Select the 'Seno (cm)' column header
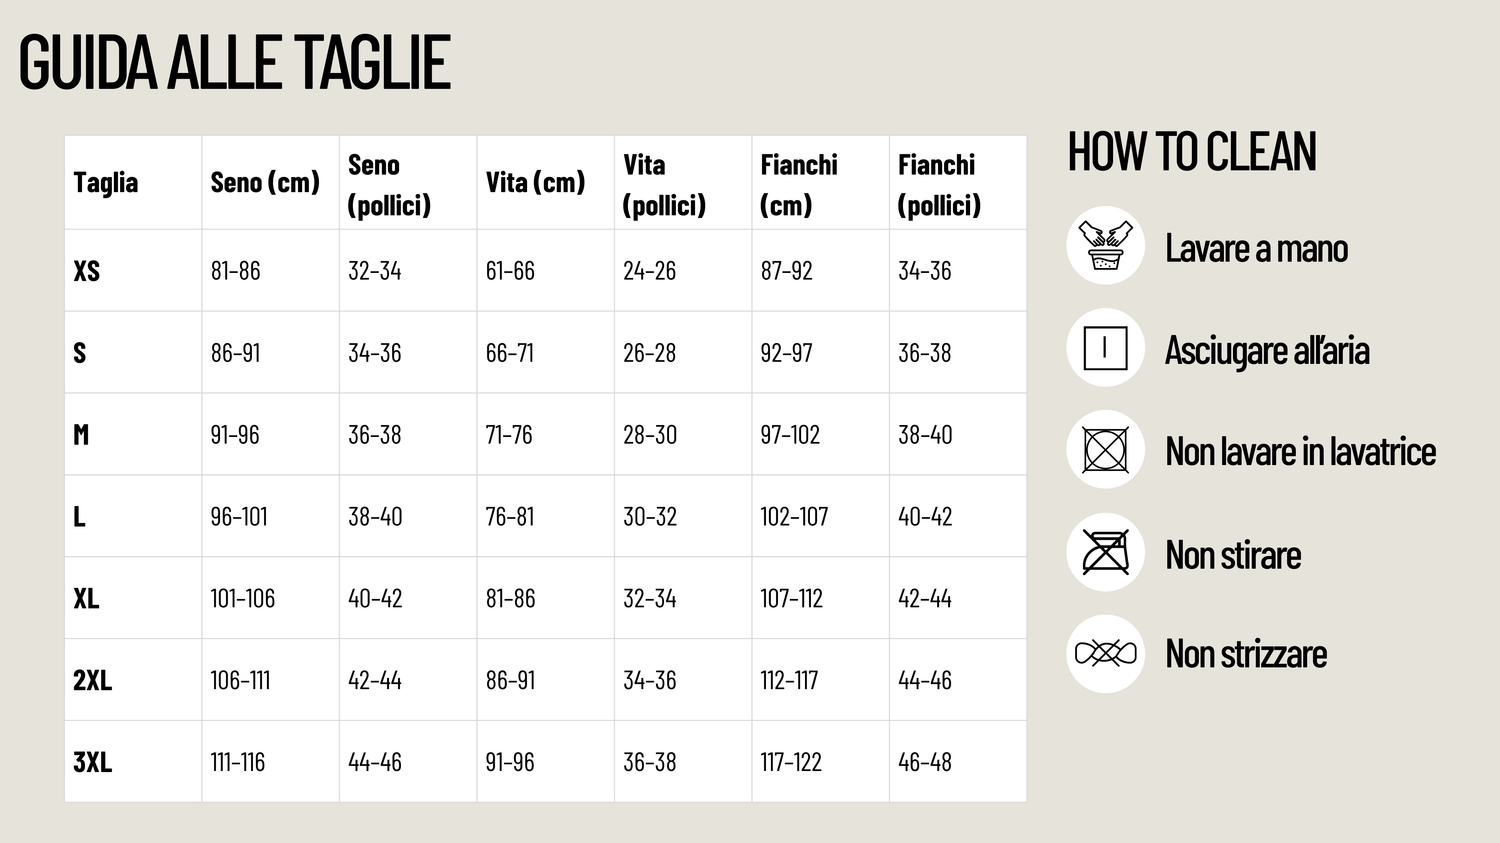The image size is (1500, 843). click(x=265, y=183)
